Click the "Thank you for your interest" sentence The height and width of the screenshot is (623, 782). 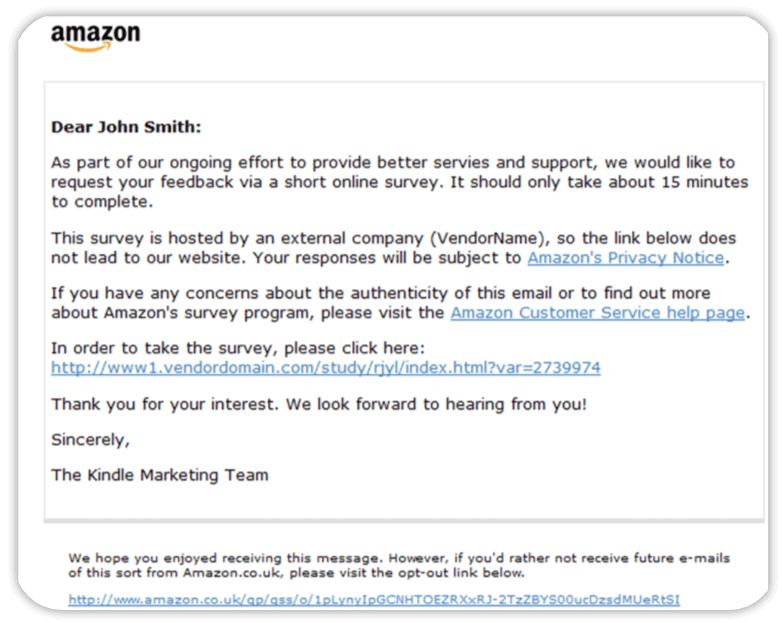pos(165,404)
